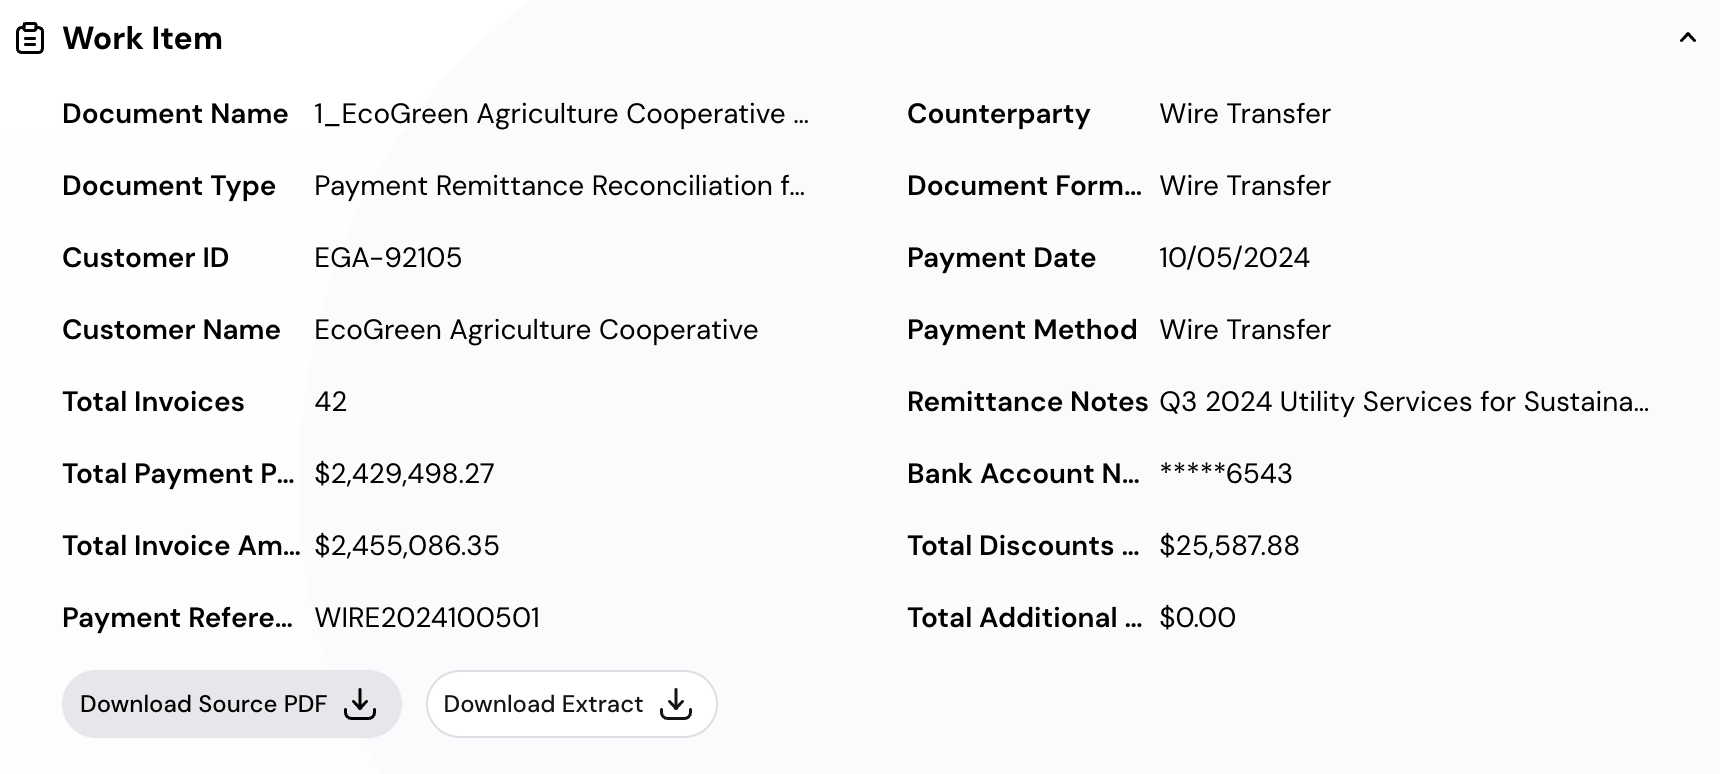Click the Download Extract button
This screenshot has height=774, width=1720.
coord(571,704)
